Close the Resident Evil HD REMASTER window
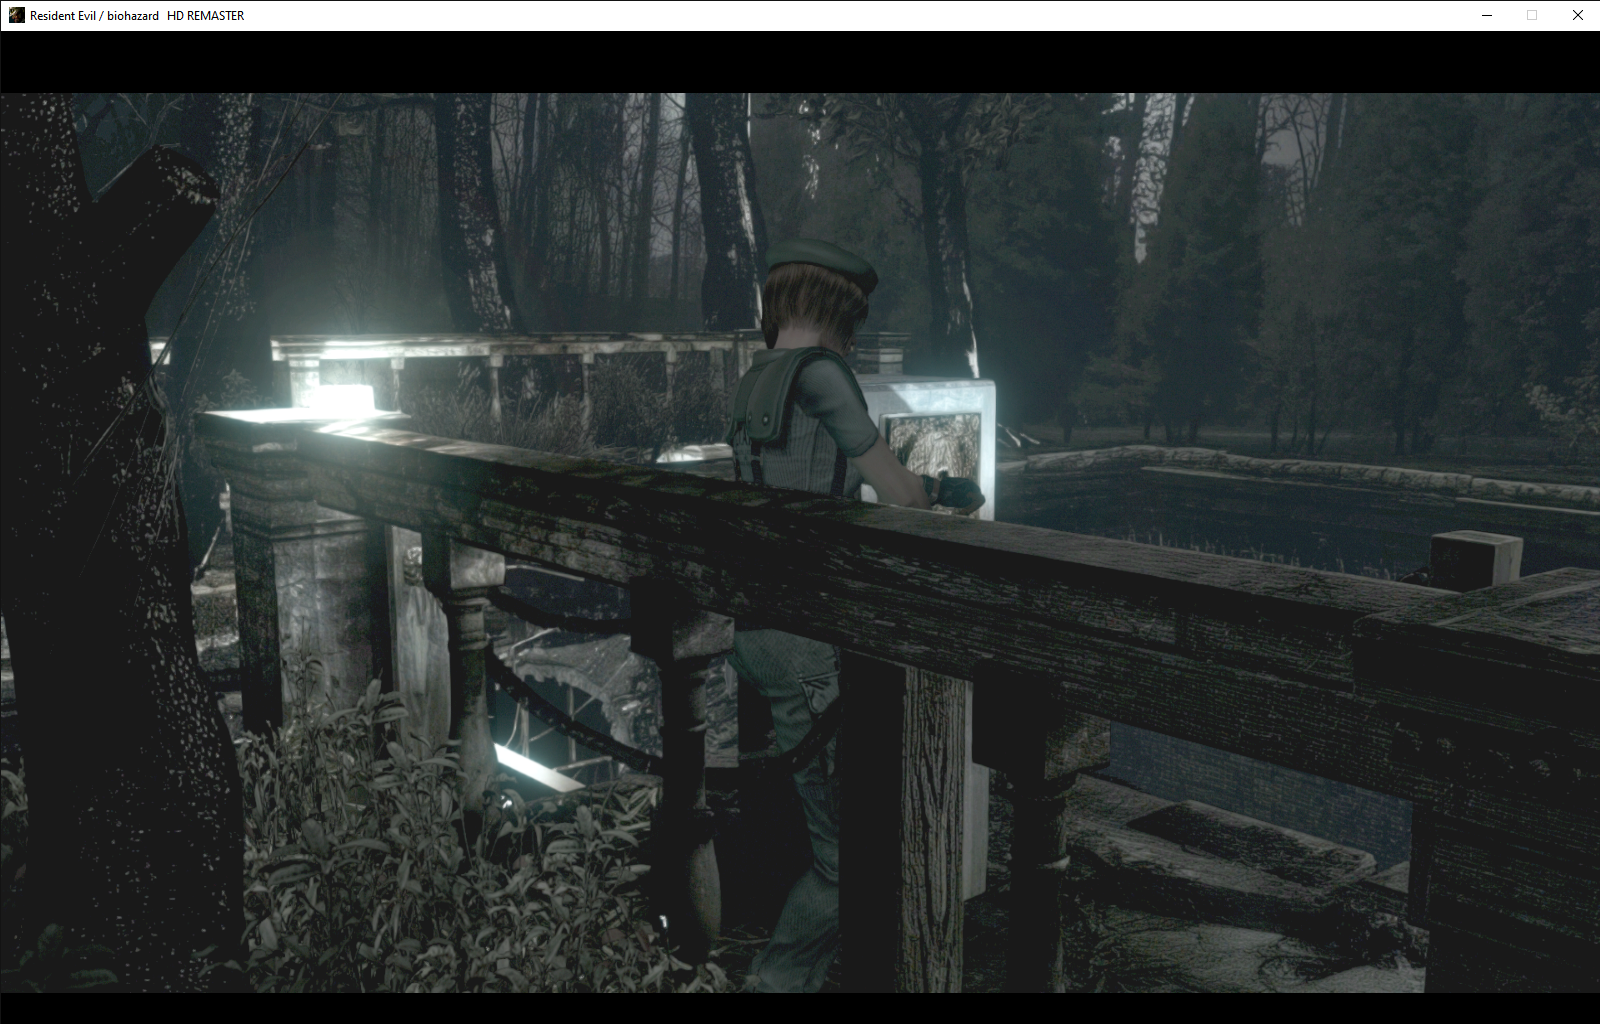The height and width of the screenshot is (1024, 1600). [x=1578, y=15]
